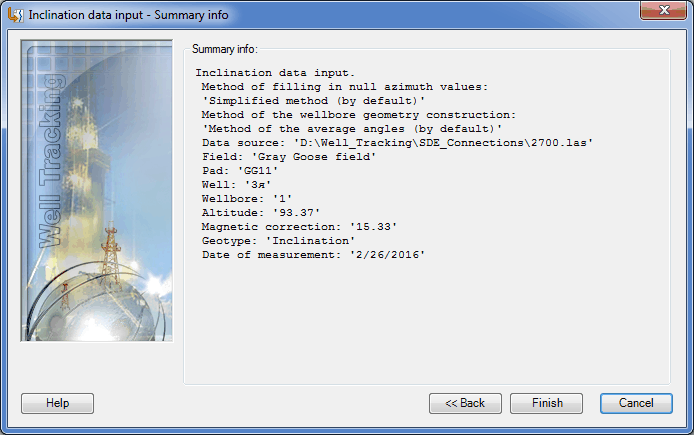Click Date of measurement '2/26/2016' line
694x435 pixels.
[313, 255]
